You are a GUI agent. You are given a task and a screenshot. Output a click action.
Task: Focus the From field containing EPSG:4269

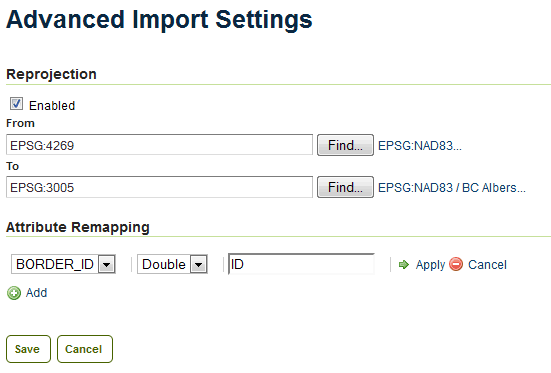[159, 144]
